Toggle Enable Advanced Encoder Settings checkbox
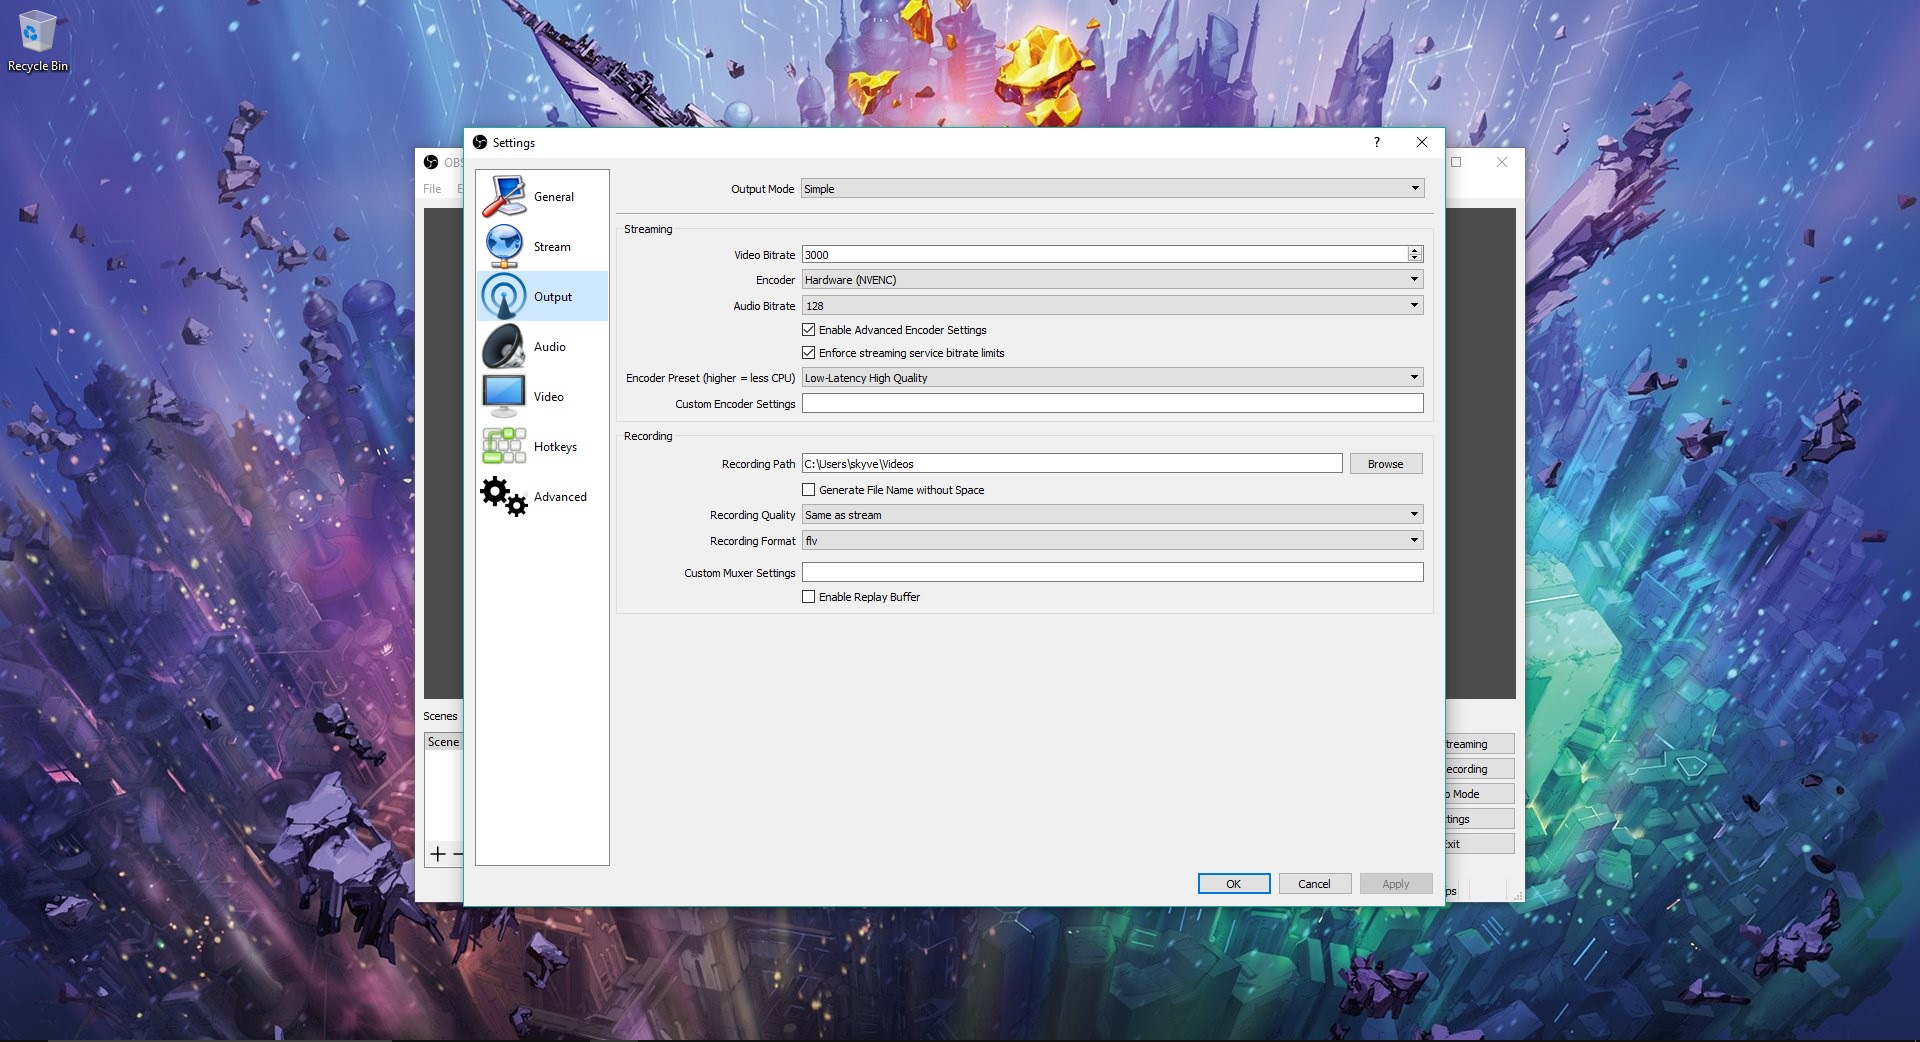 809,330
